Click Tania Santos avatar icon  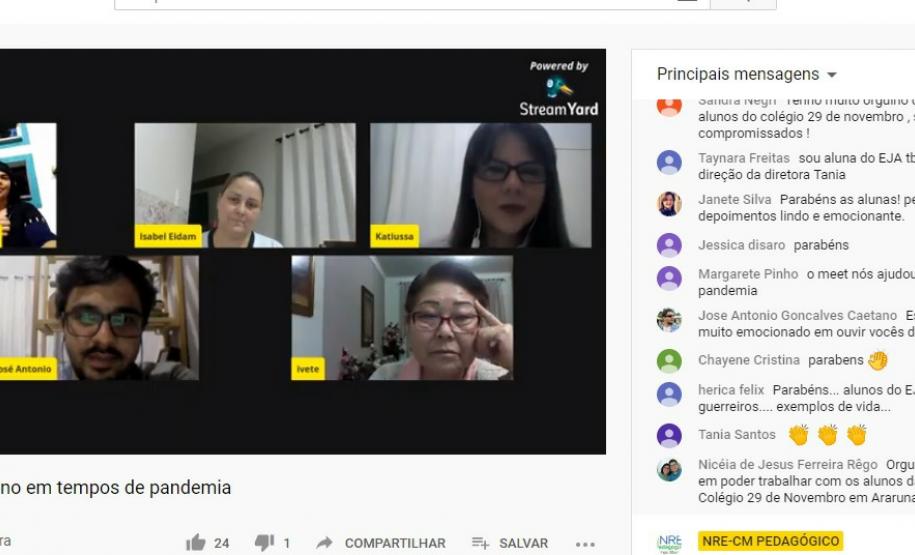coord(669,435)
